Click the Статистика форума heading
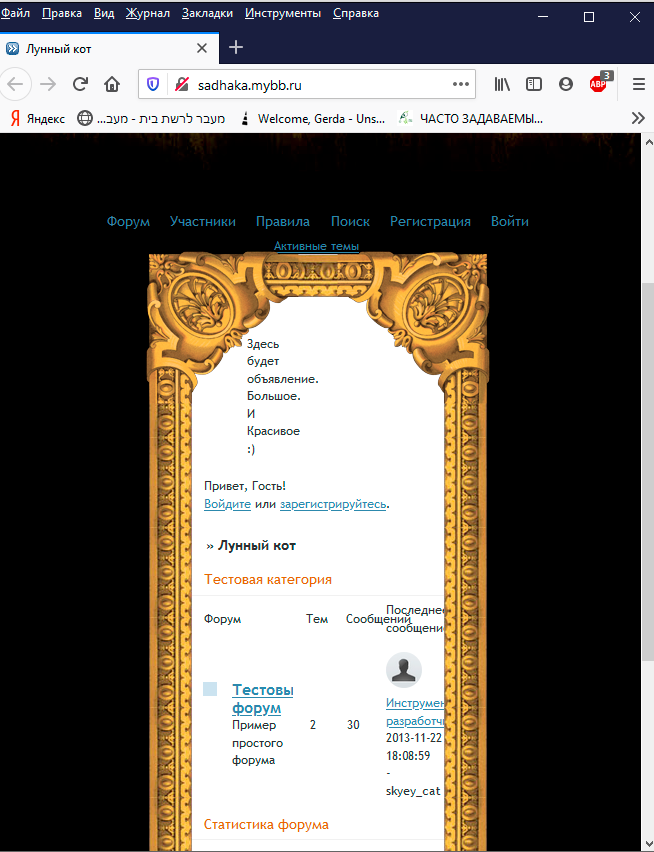Screen dimensions: 654x852 (x=266, y=824)
